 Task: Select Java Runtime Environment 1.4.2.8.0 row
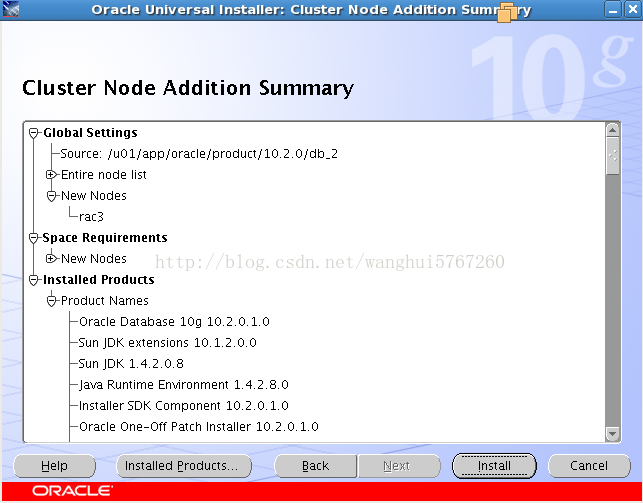point(183,385)
